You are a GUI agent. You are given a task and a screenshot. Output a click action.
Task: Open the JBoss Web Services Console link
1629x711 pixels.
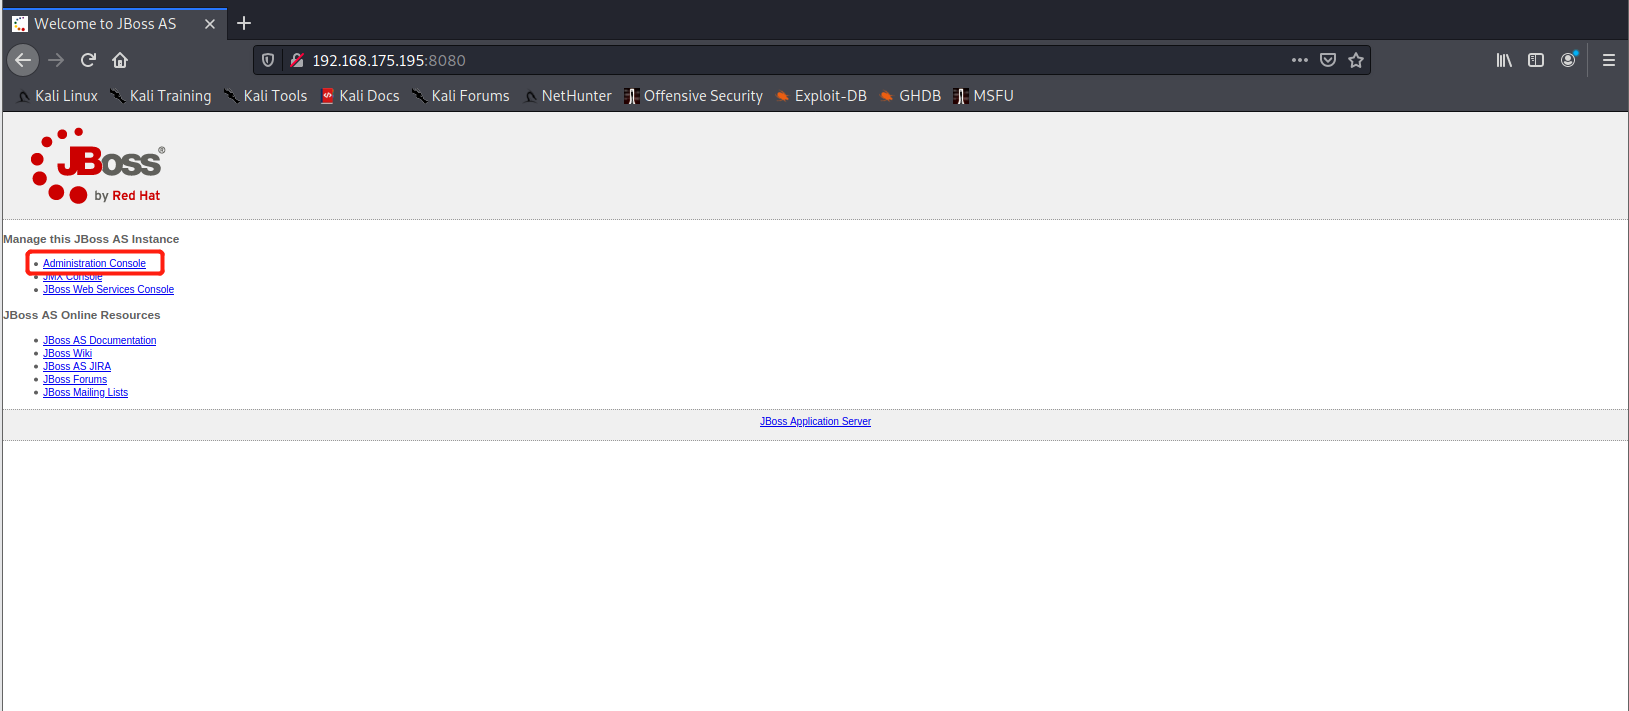(x=108, y=290)
